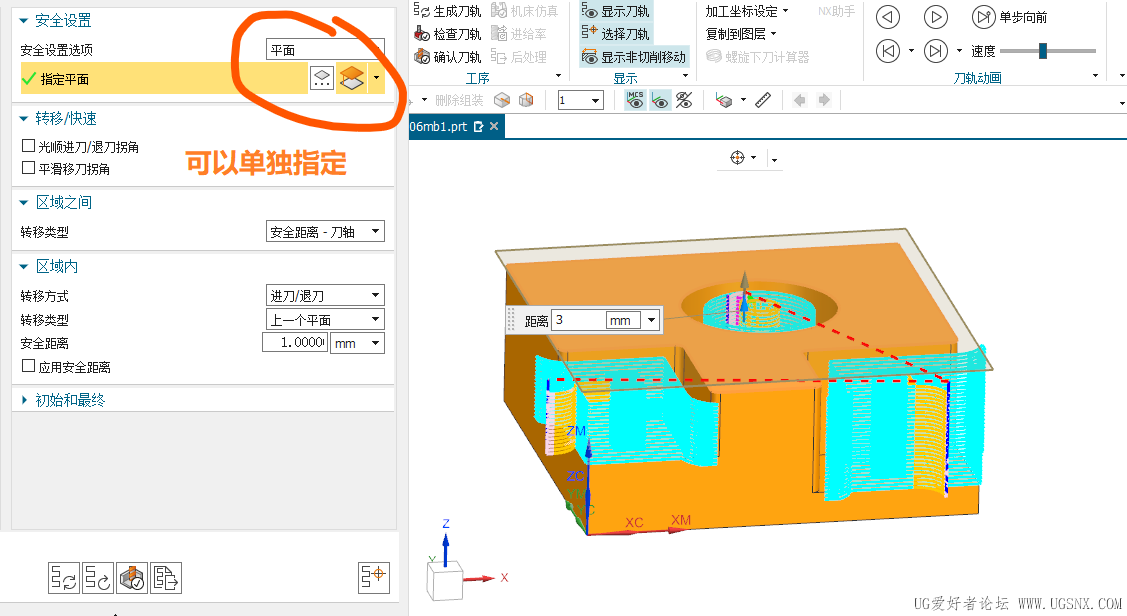Click the Replay tool path icon in dialog
Viewport: 1127px width, 616px height.
click(x=98, y=578)
